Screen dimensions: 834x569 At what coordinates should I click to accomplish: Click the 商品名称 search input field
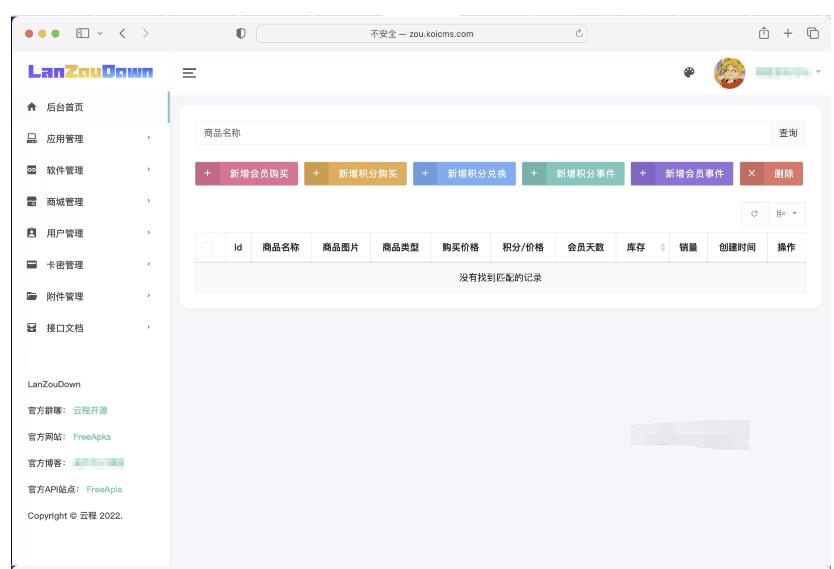click(x=480, y=133)
